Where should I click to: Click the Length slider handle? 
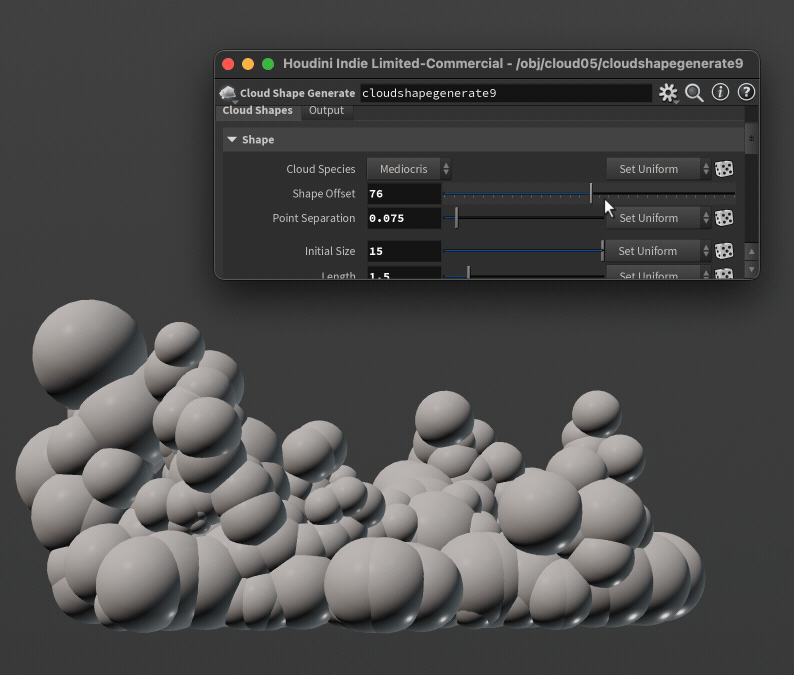tap(468, 273)
